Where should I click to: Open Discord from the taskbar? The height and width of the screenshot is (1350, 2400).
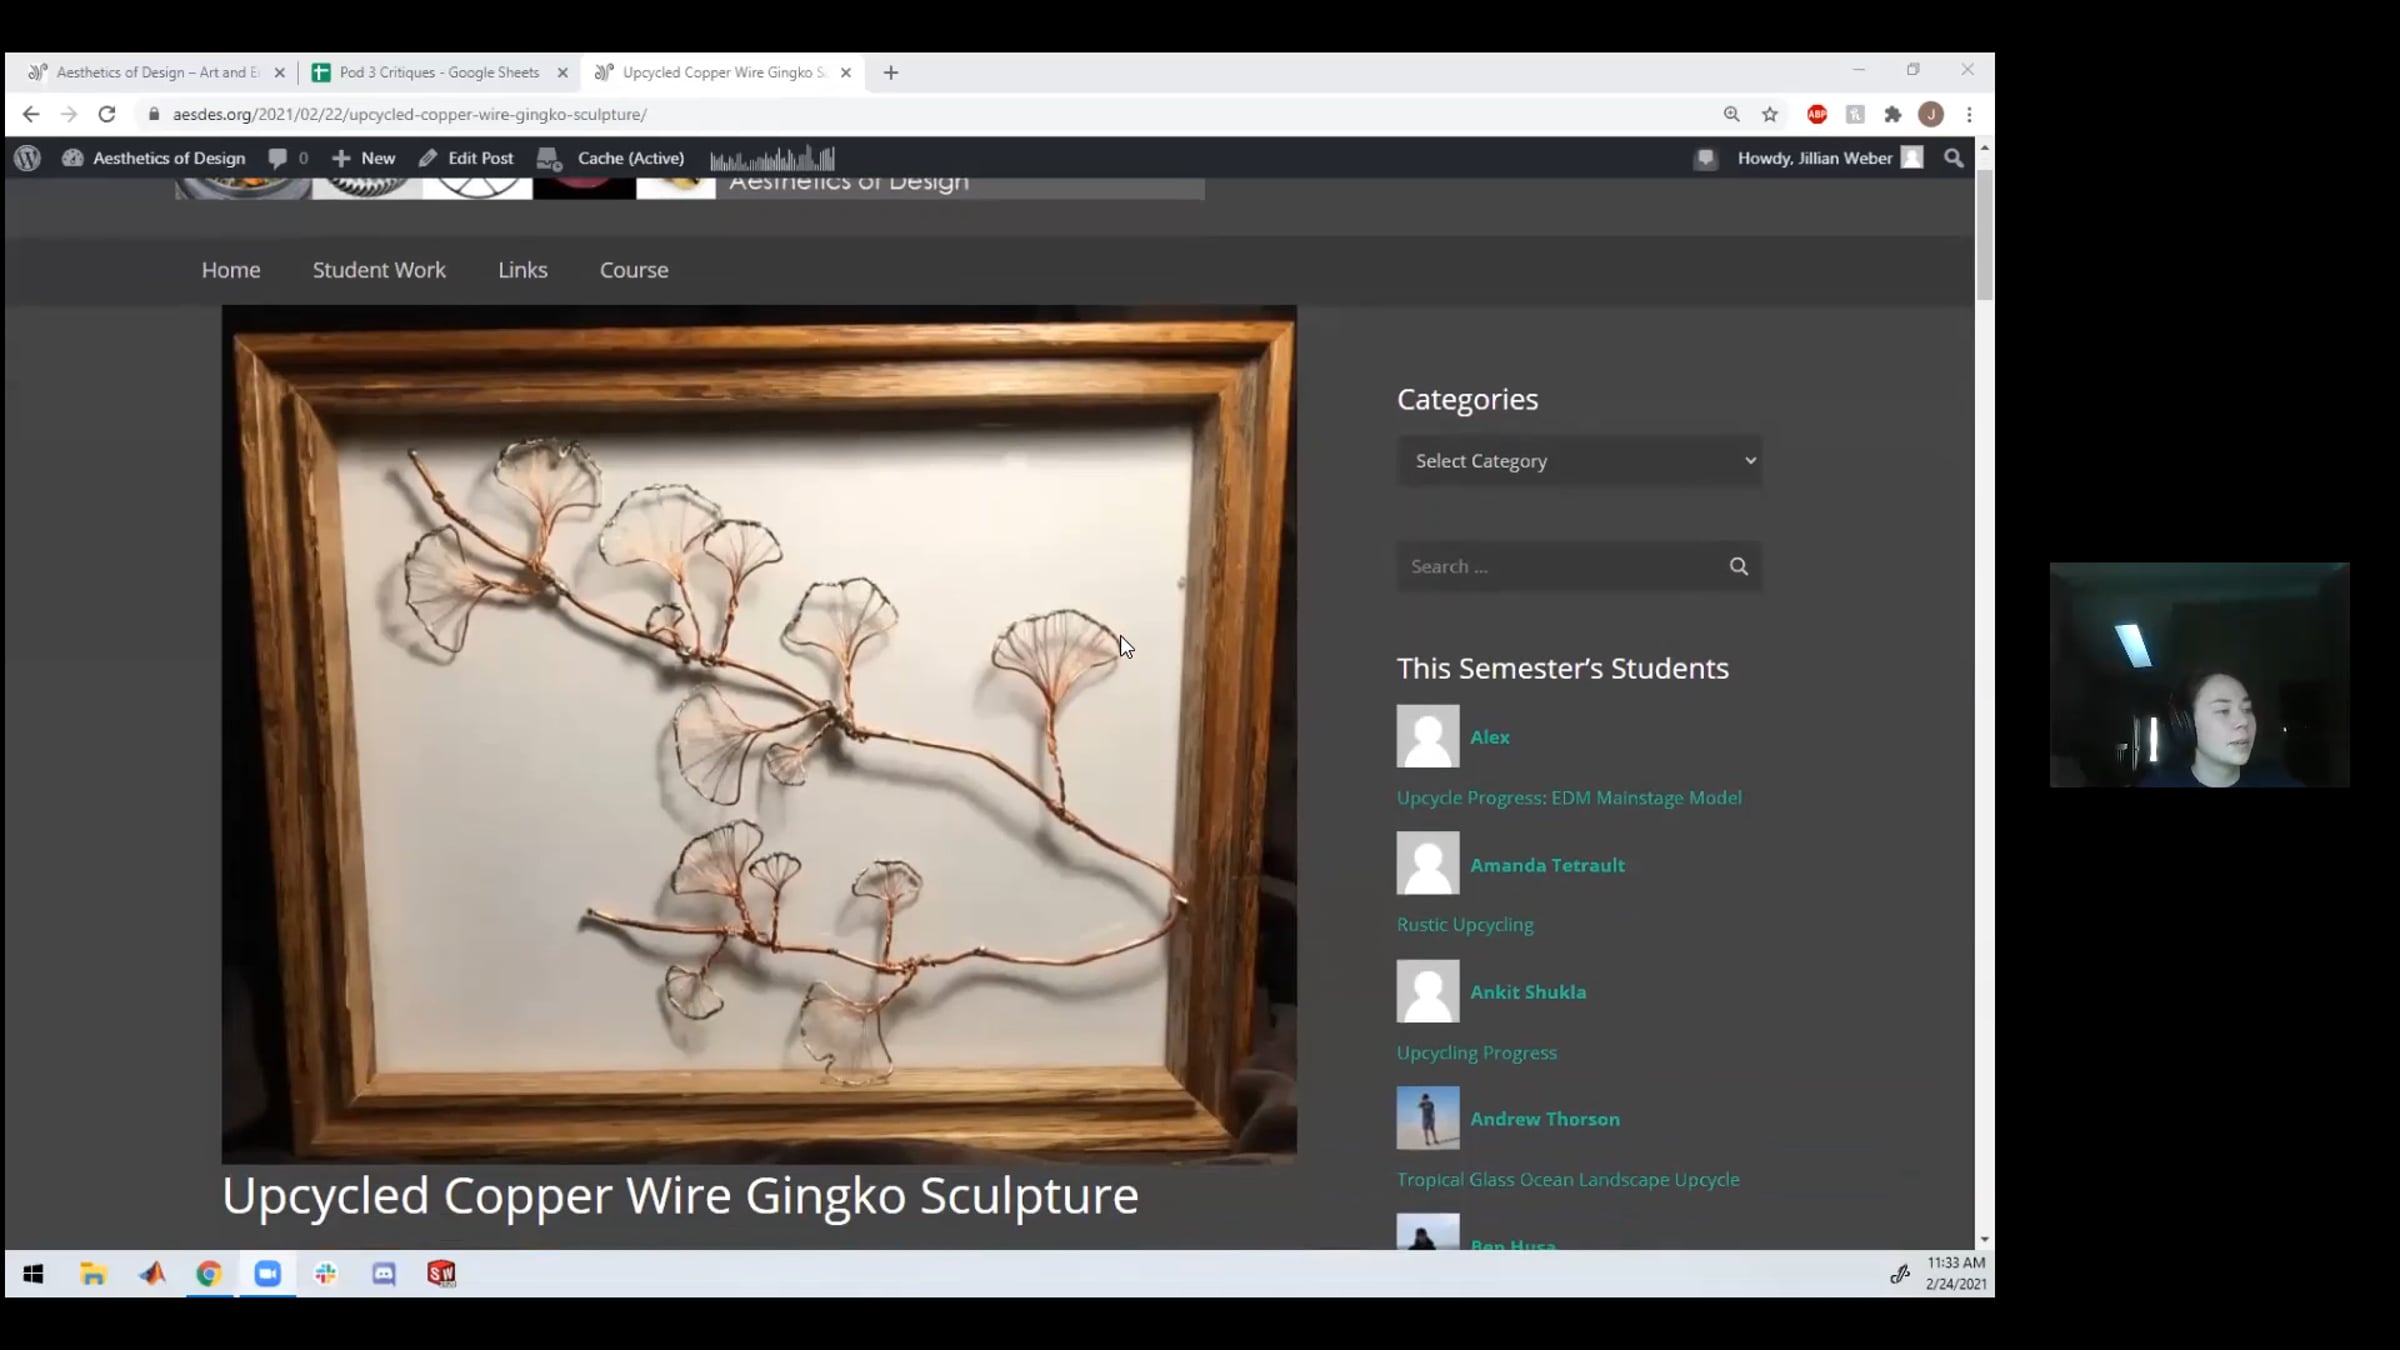[x=384, y=1273]
